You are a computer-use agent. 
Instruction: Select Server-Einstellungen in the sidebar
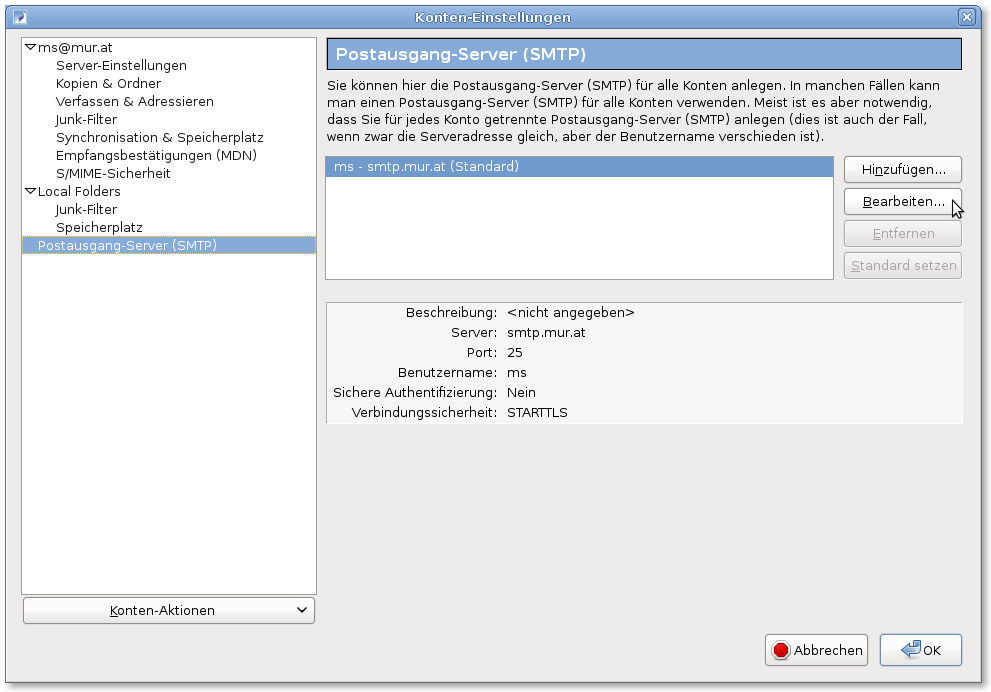(x=121, y=66)
